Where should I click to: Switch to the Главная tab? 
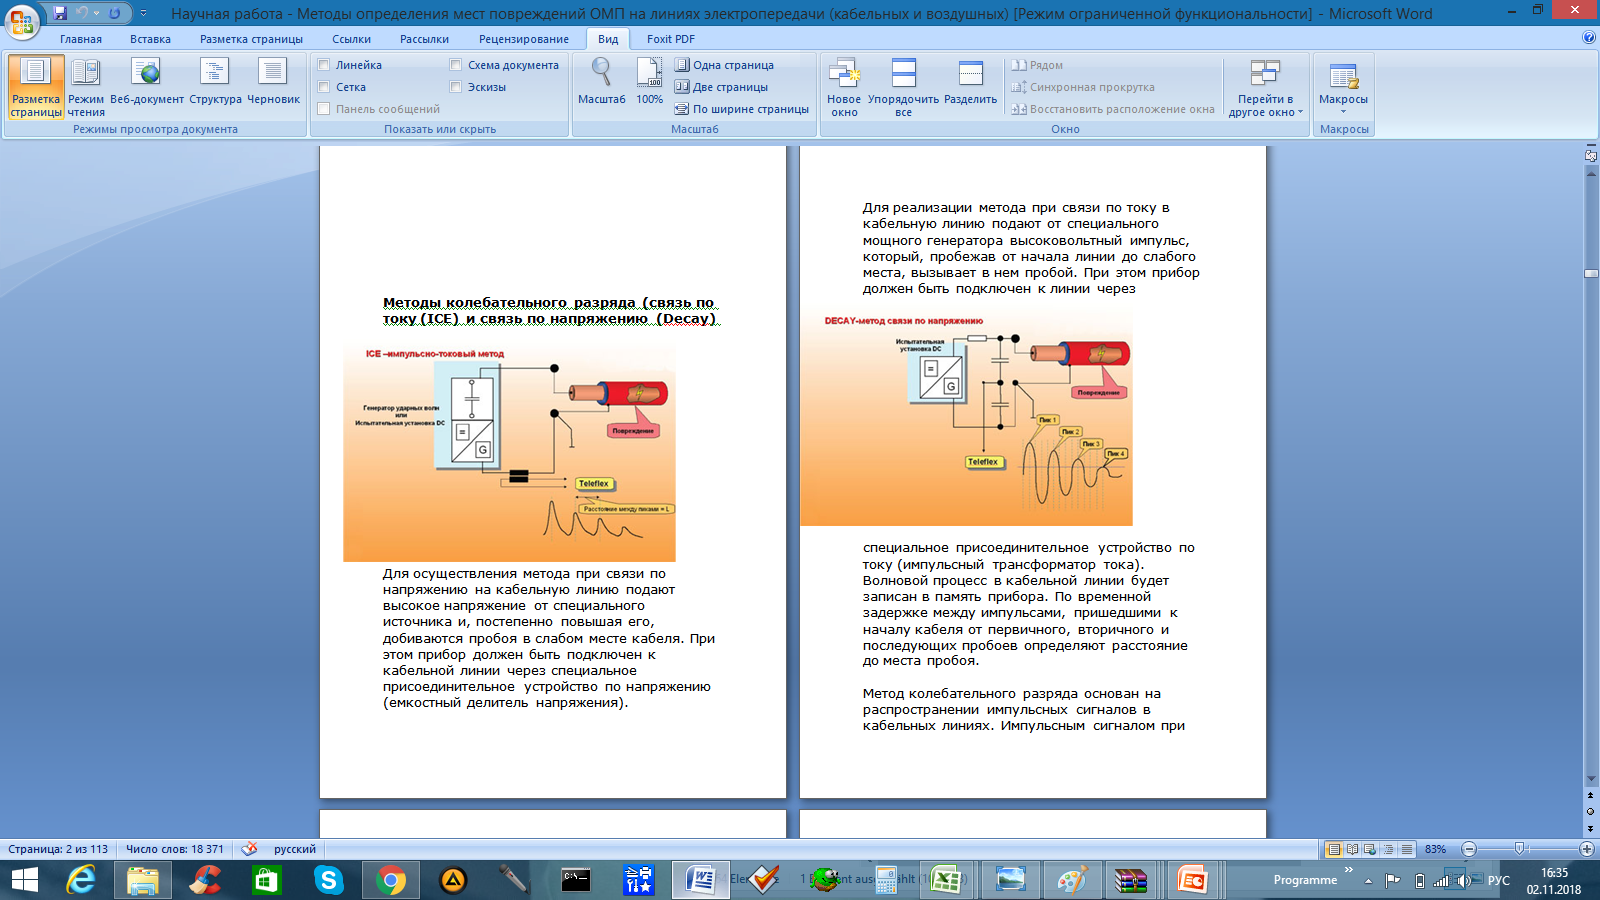pos(81,39)
